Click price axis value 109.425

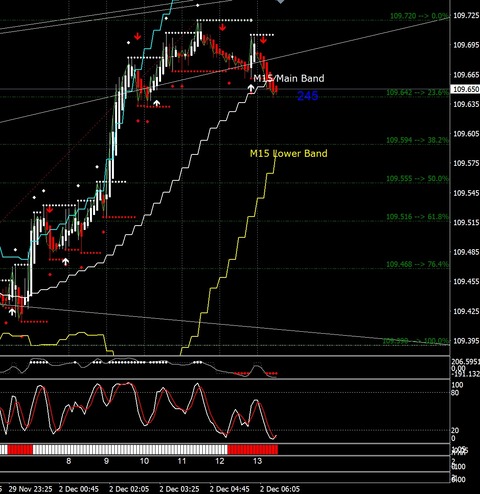[x=466, y=311]
